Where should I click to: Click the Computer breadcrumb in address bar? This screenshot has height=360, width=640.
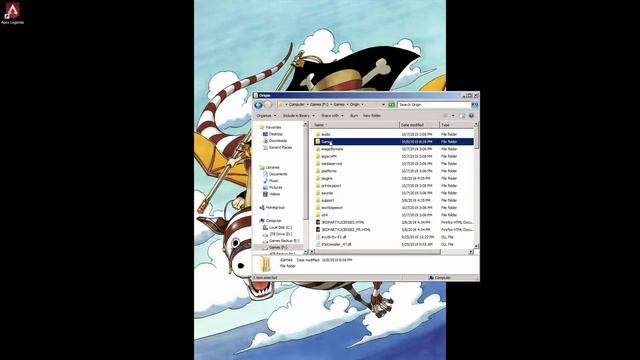[297, 105]
